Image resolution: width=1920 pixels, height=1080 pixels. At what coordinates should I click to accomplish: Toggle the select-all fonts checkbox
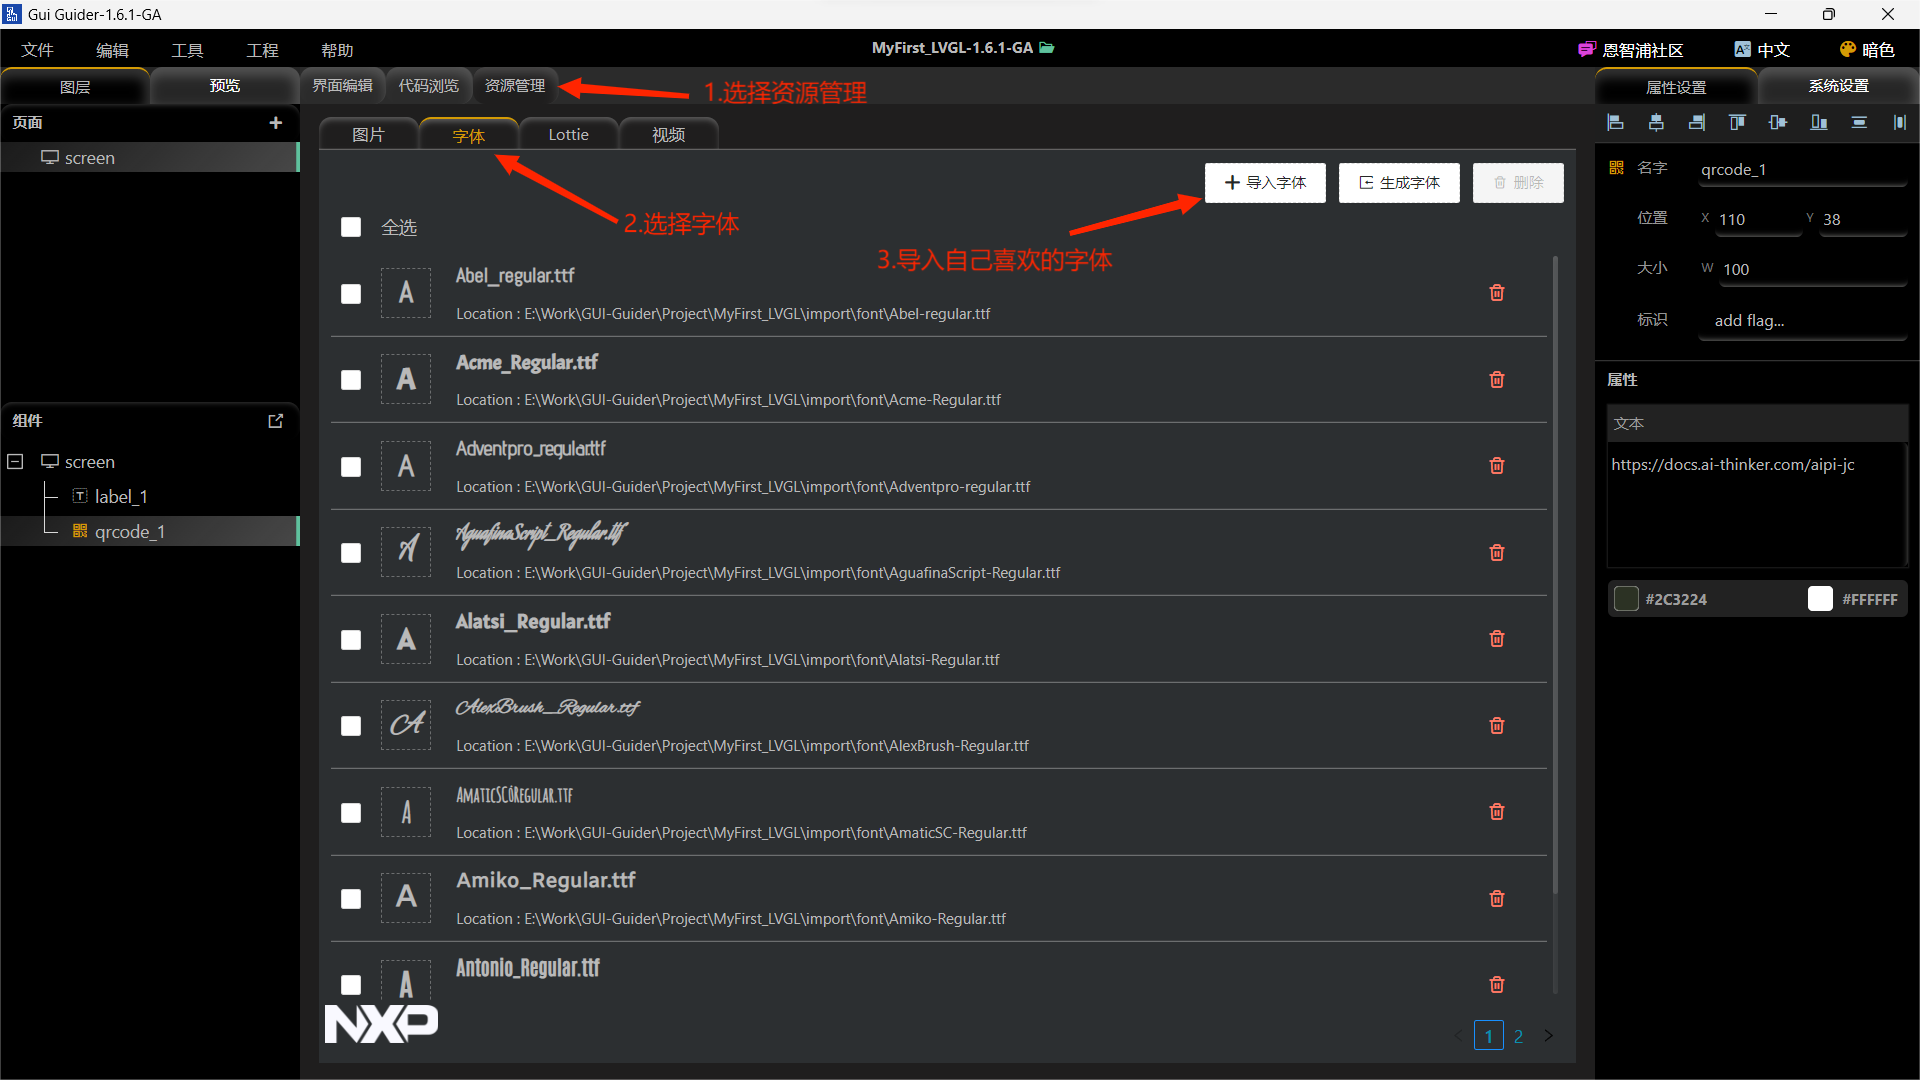(351, 228)
